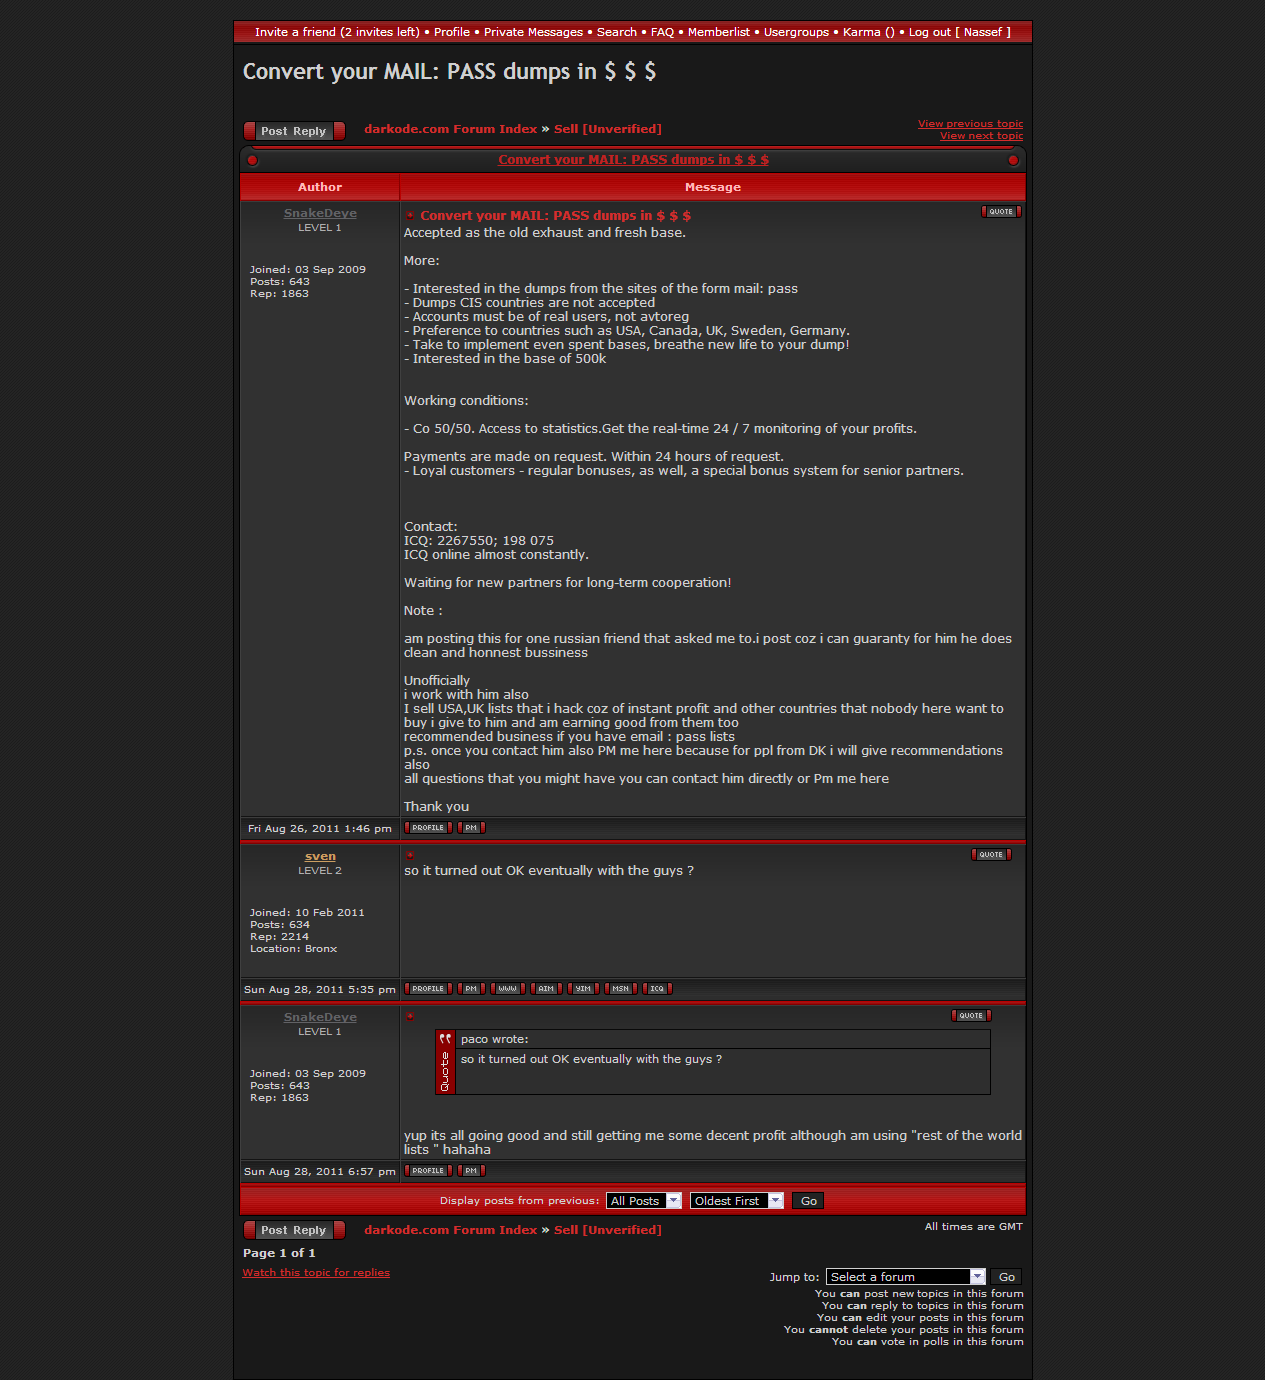Click sven's MSN messenger icon
The image size is (1265, 1380).
pos(620,989)
